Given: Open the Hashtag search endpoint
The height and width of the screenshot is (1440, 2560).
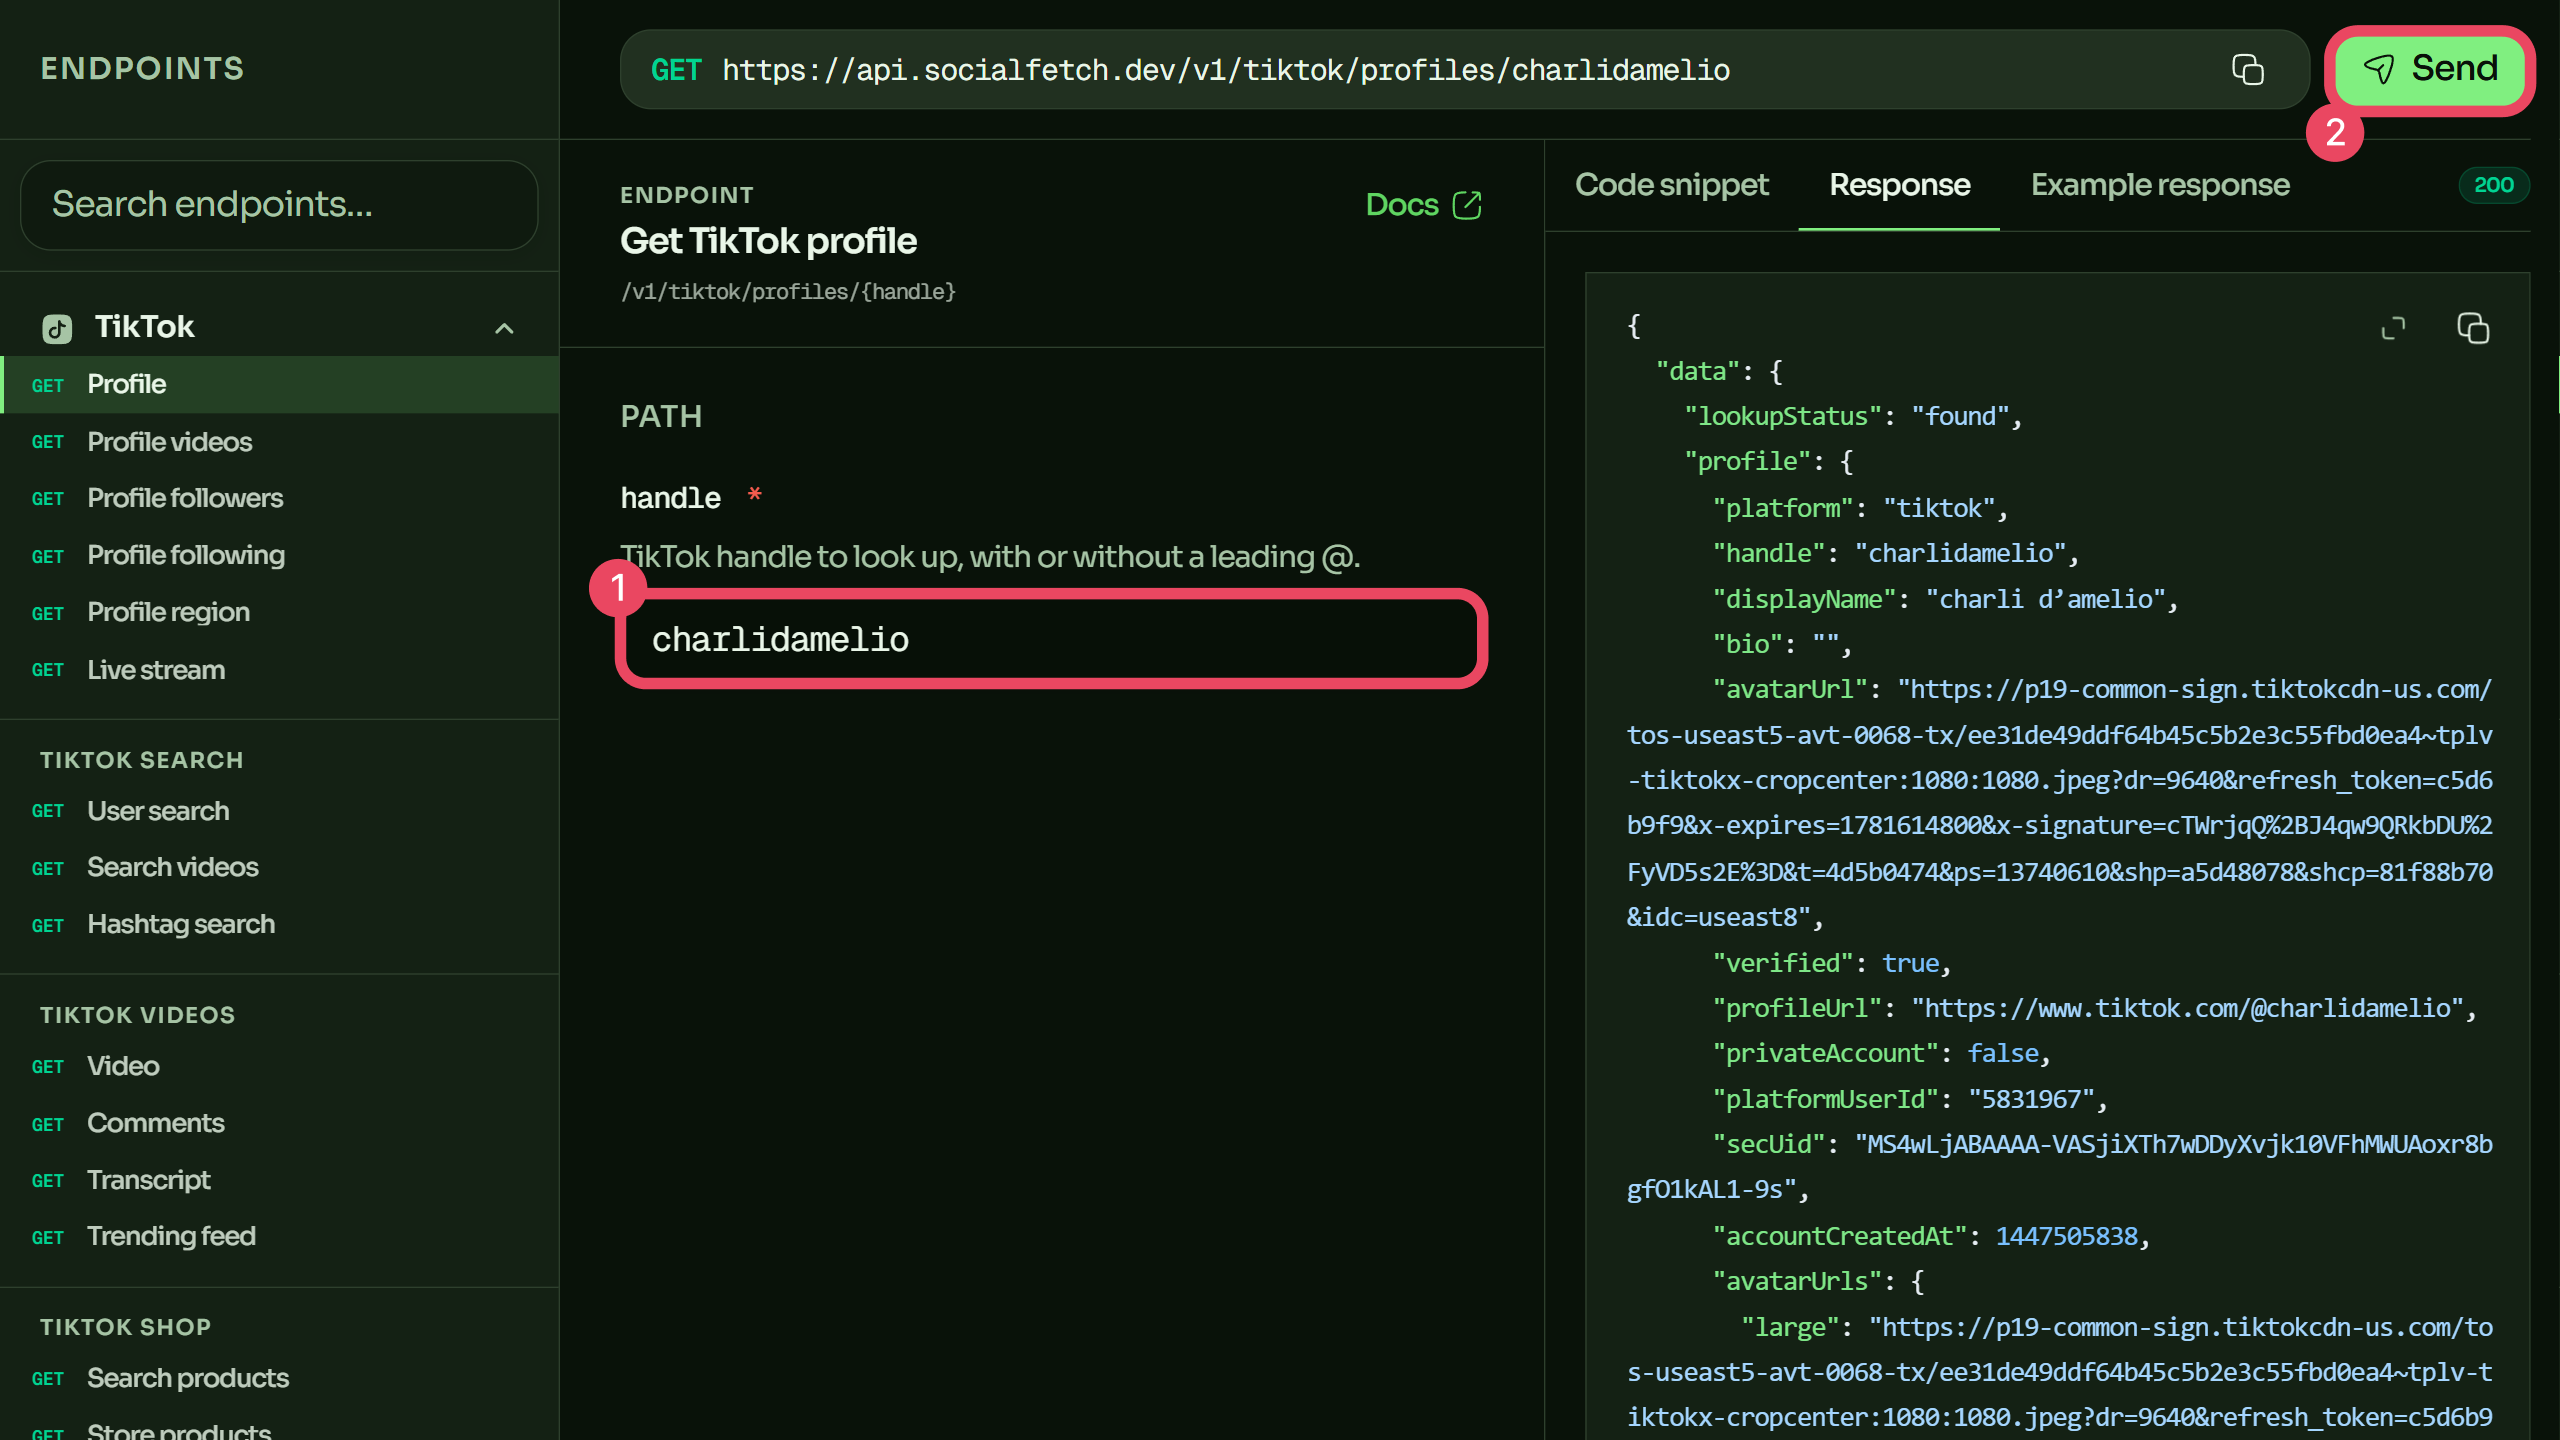Looking at the screenshot, I should point(279,924).
